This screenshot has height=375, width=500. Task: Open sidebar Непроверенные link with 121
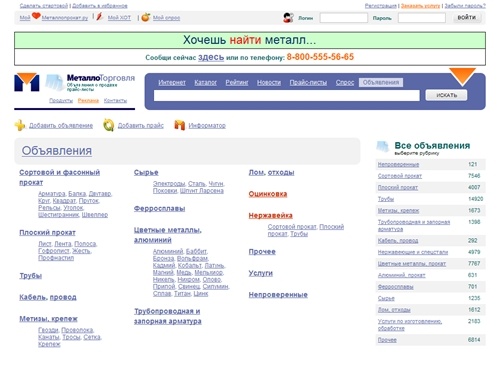click(398, 164)
